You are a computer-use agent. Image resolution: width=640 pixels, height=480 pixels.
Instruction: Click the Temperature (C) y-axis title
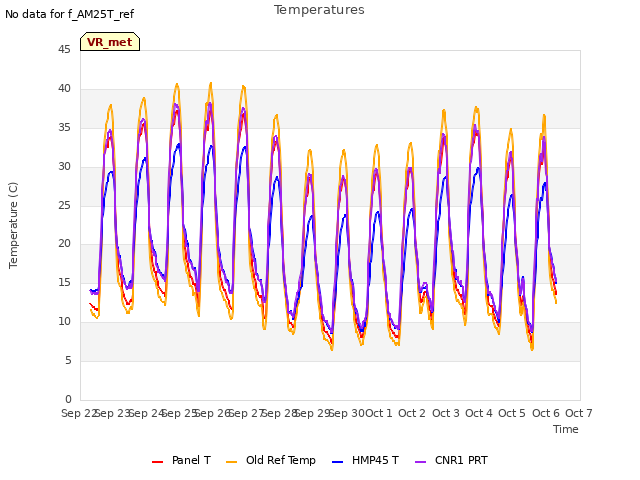(x=13, y=225)
